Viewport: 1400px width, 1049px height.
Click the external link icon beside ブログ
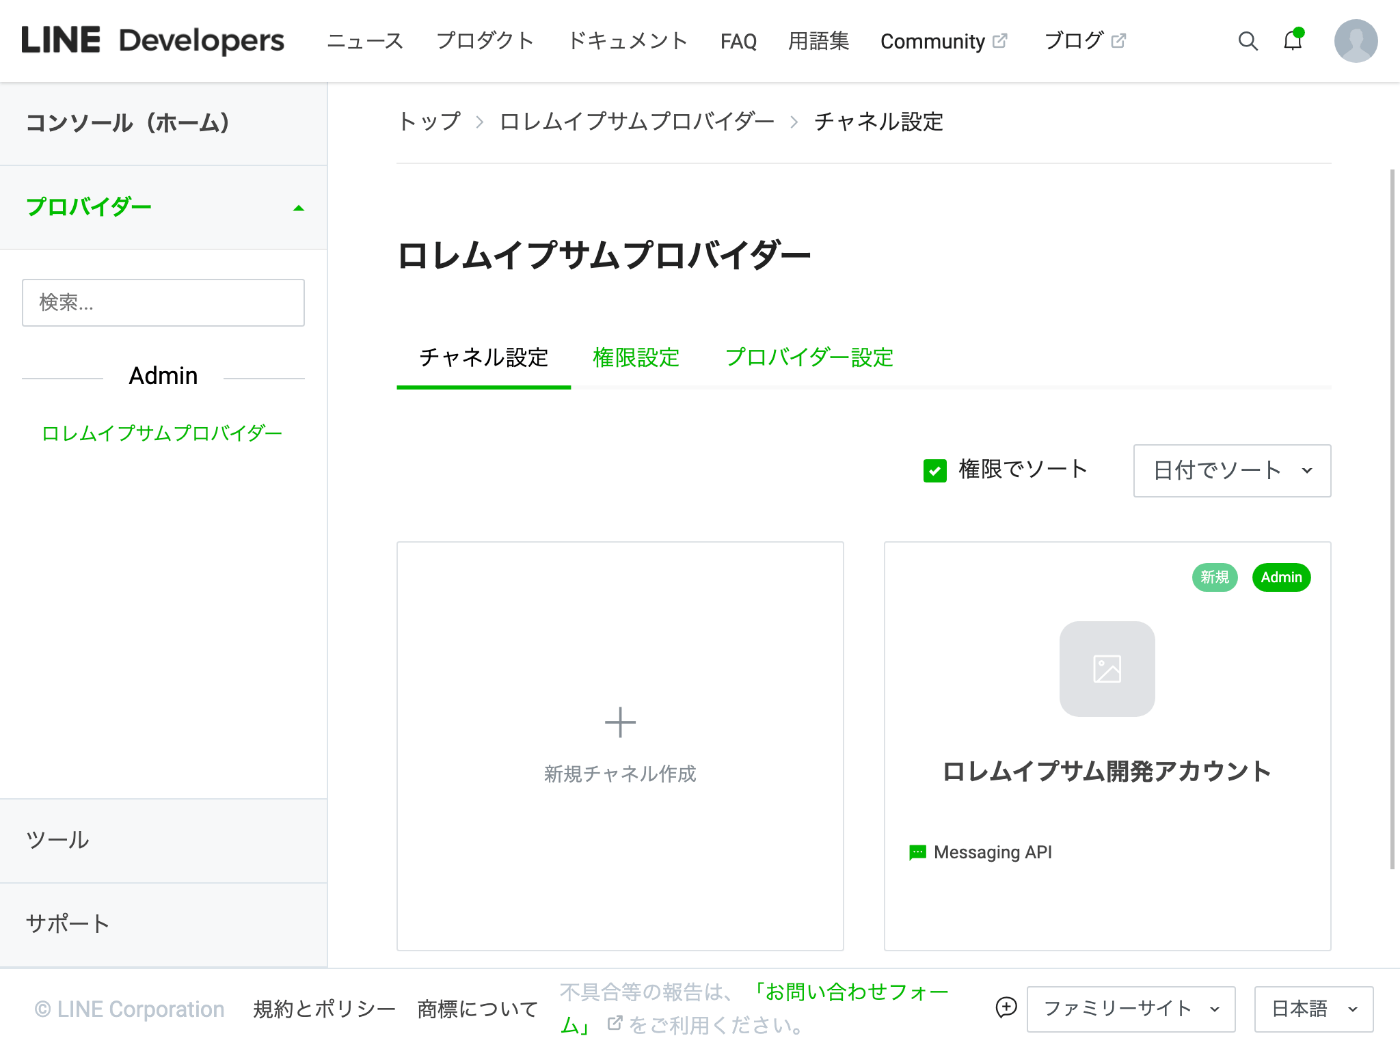[1119, 41]
